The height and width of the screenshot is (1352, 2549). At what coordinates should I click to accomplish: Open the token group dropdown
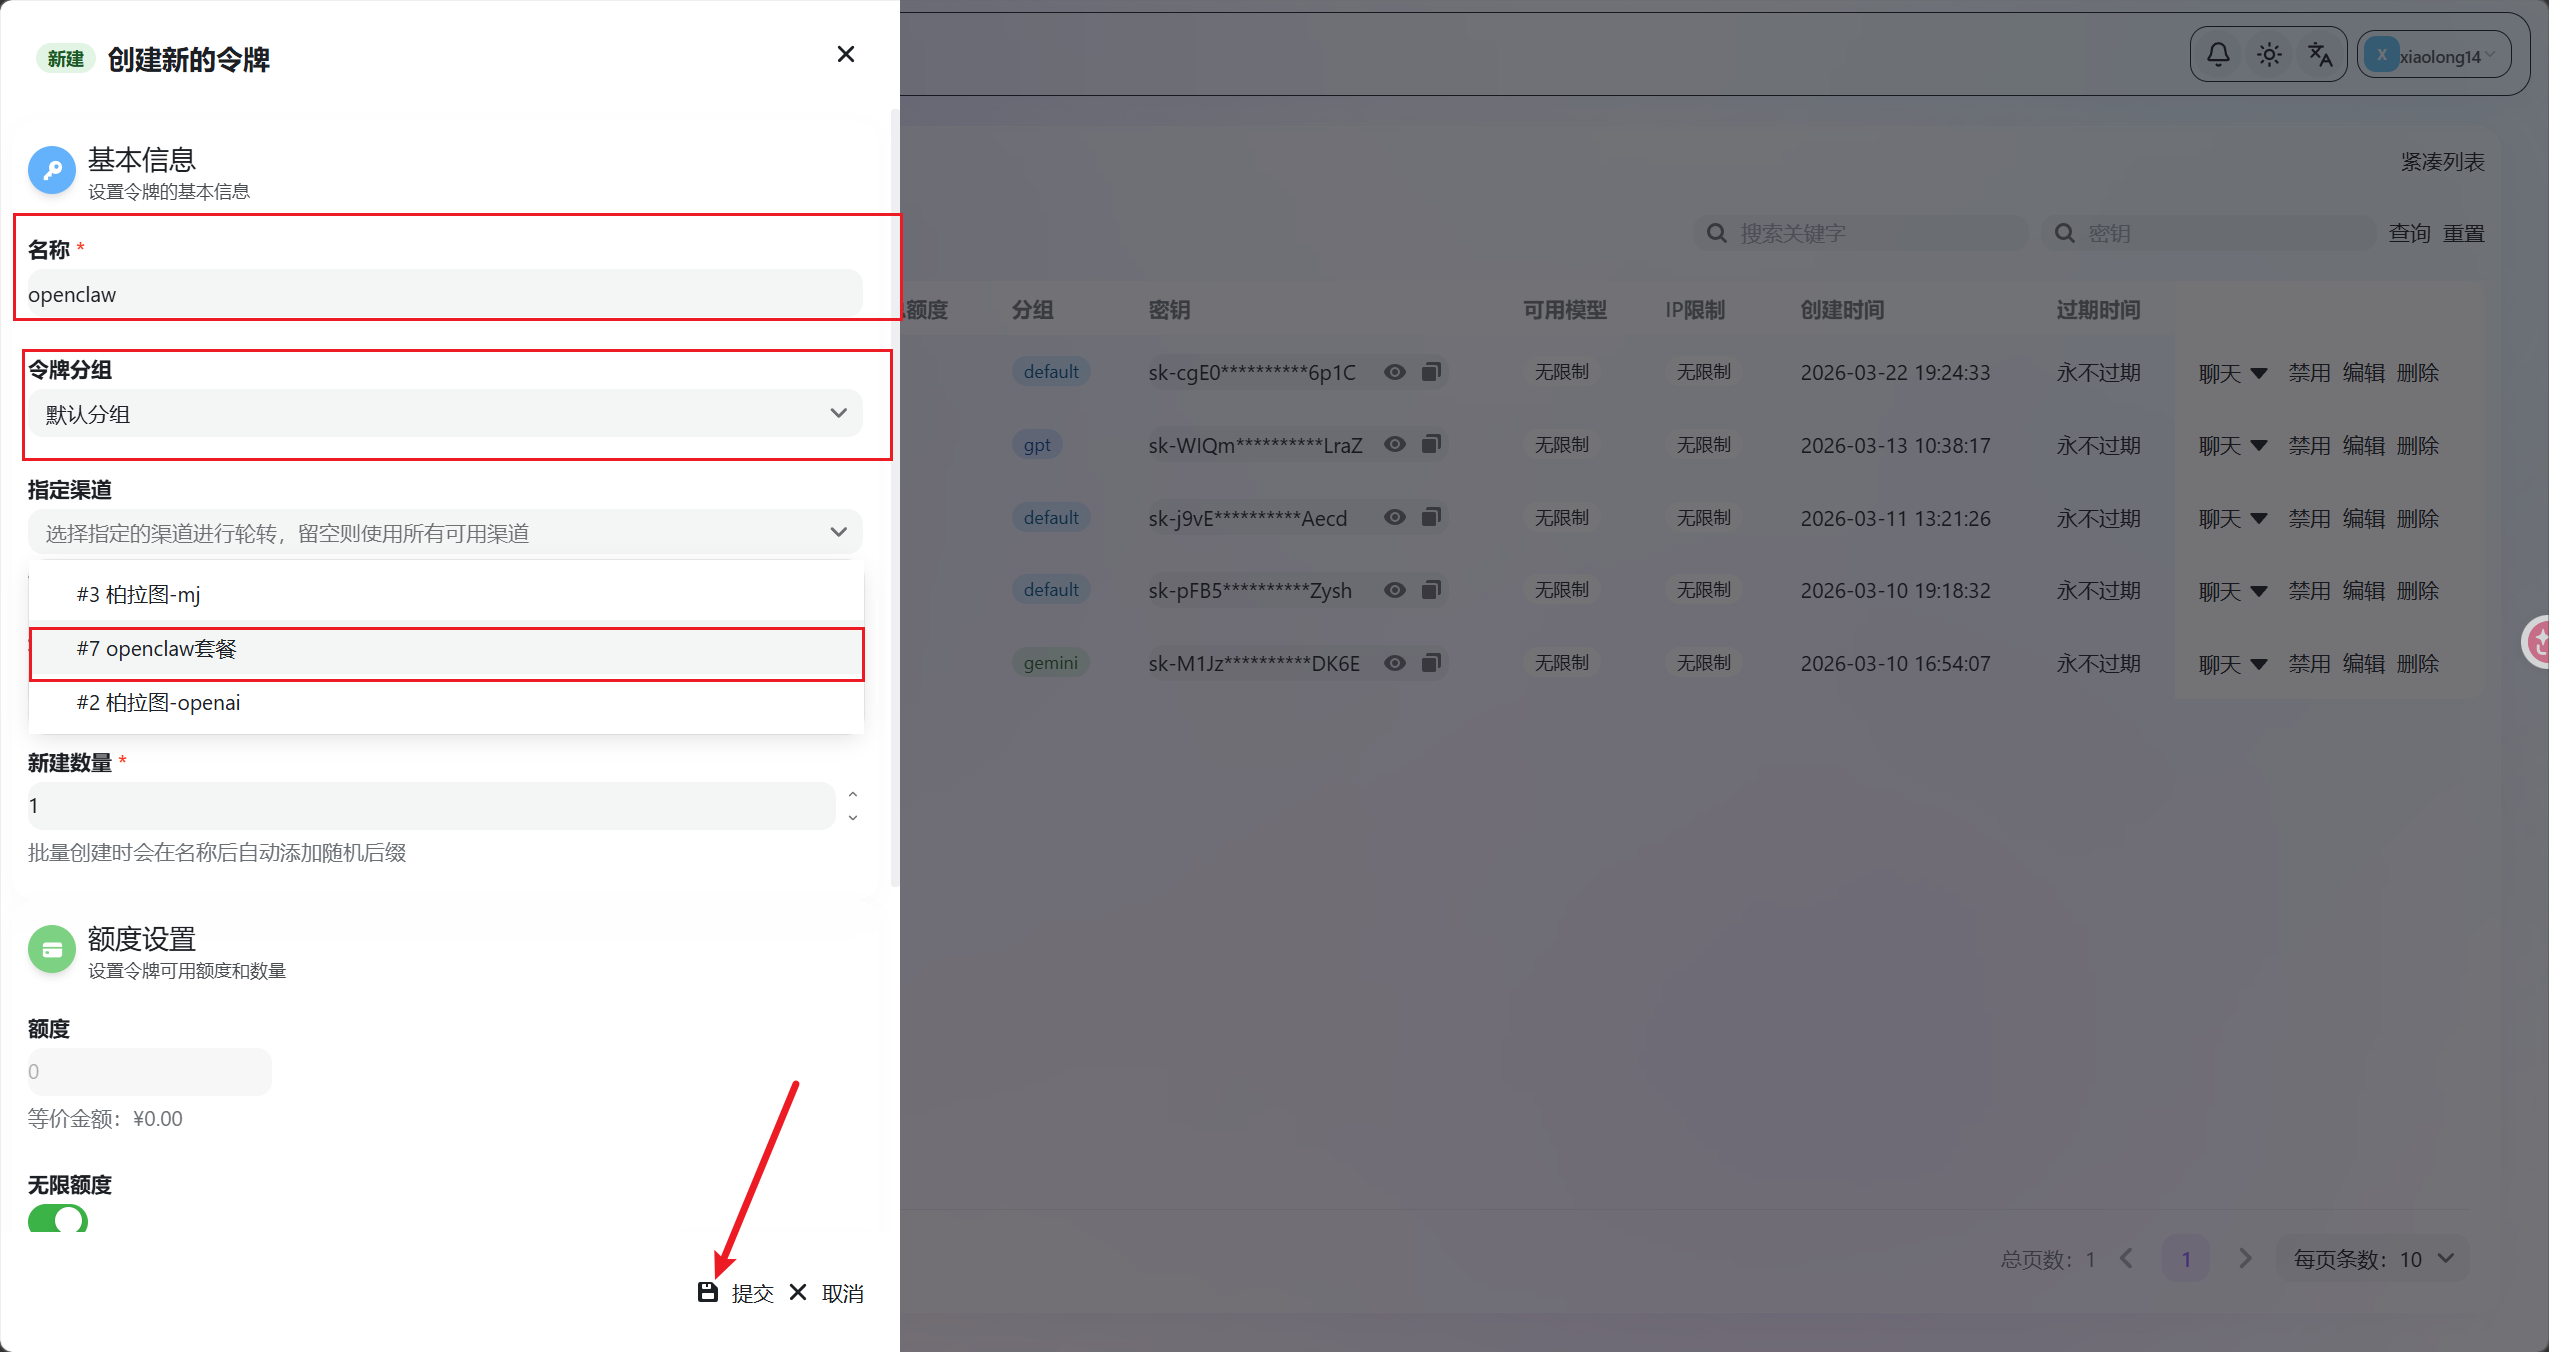445,413
